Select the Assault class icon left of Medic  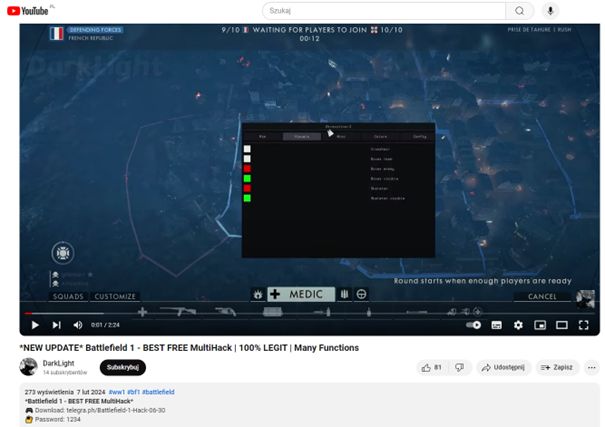(x=258, y=294)
